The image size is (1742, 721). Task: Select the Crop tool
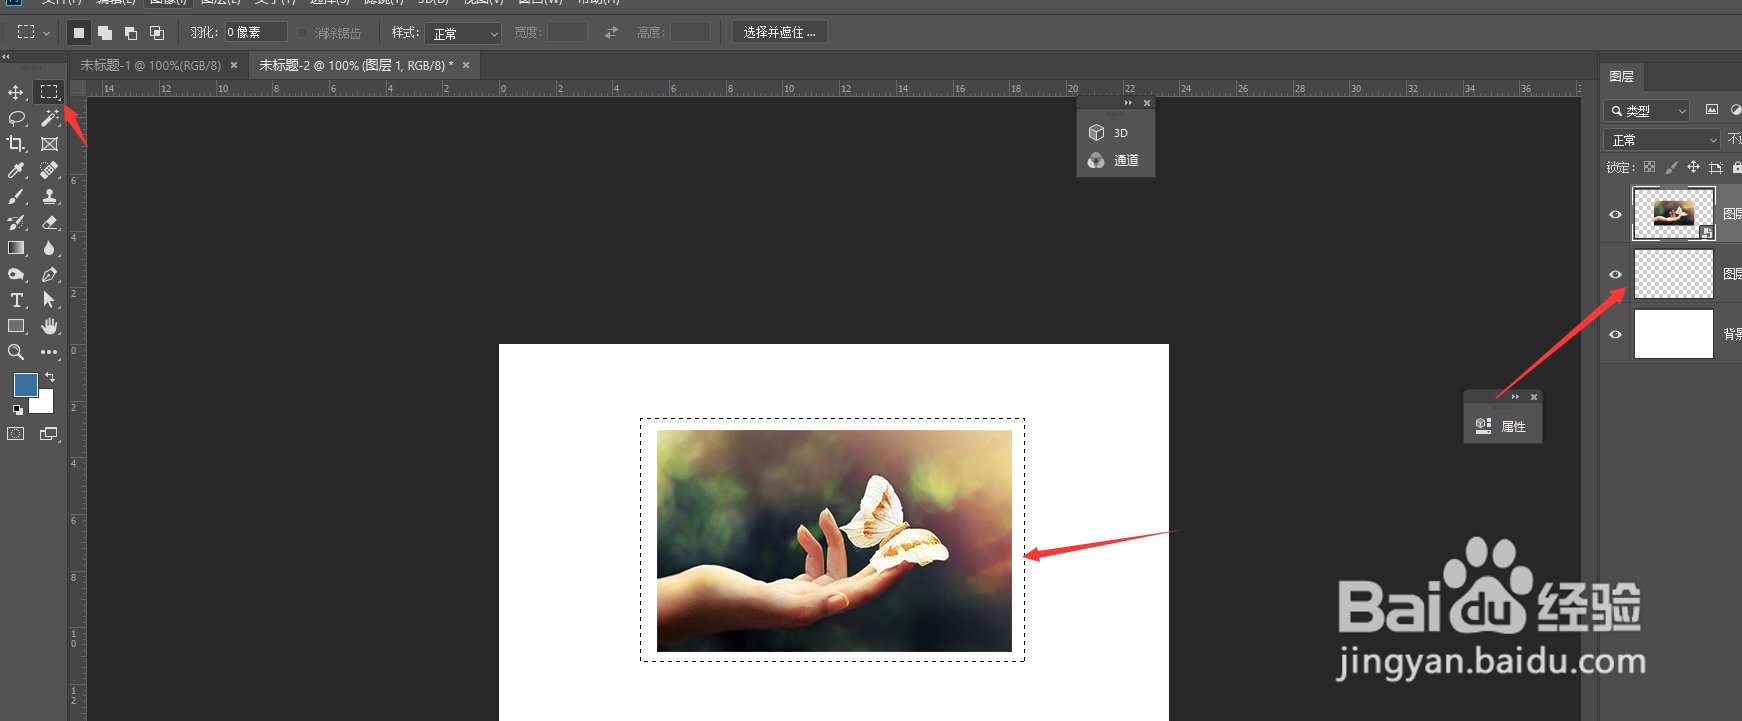[16, 144]
